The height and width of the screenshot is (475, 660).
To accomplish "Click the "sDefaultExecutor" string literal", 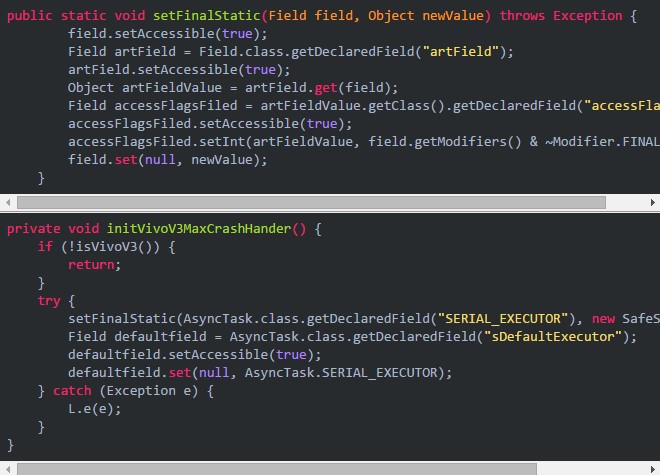I will click(553, 337).
